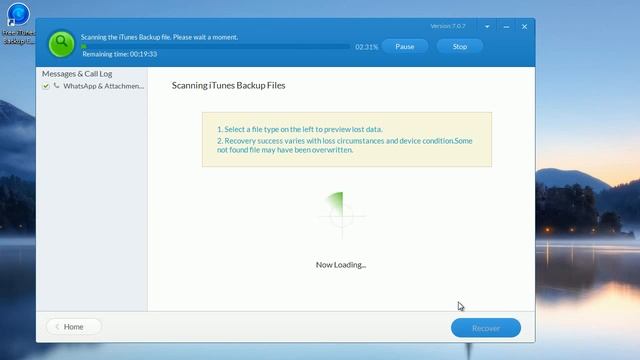
Task: Click the Scanning iTunes Backup Files heading
Action: coord(228,86)
